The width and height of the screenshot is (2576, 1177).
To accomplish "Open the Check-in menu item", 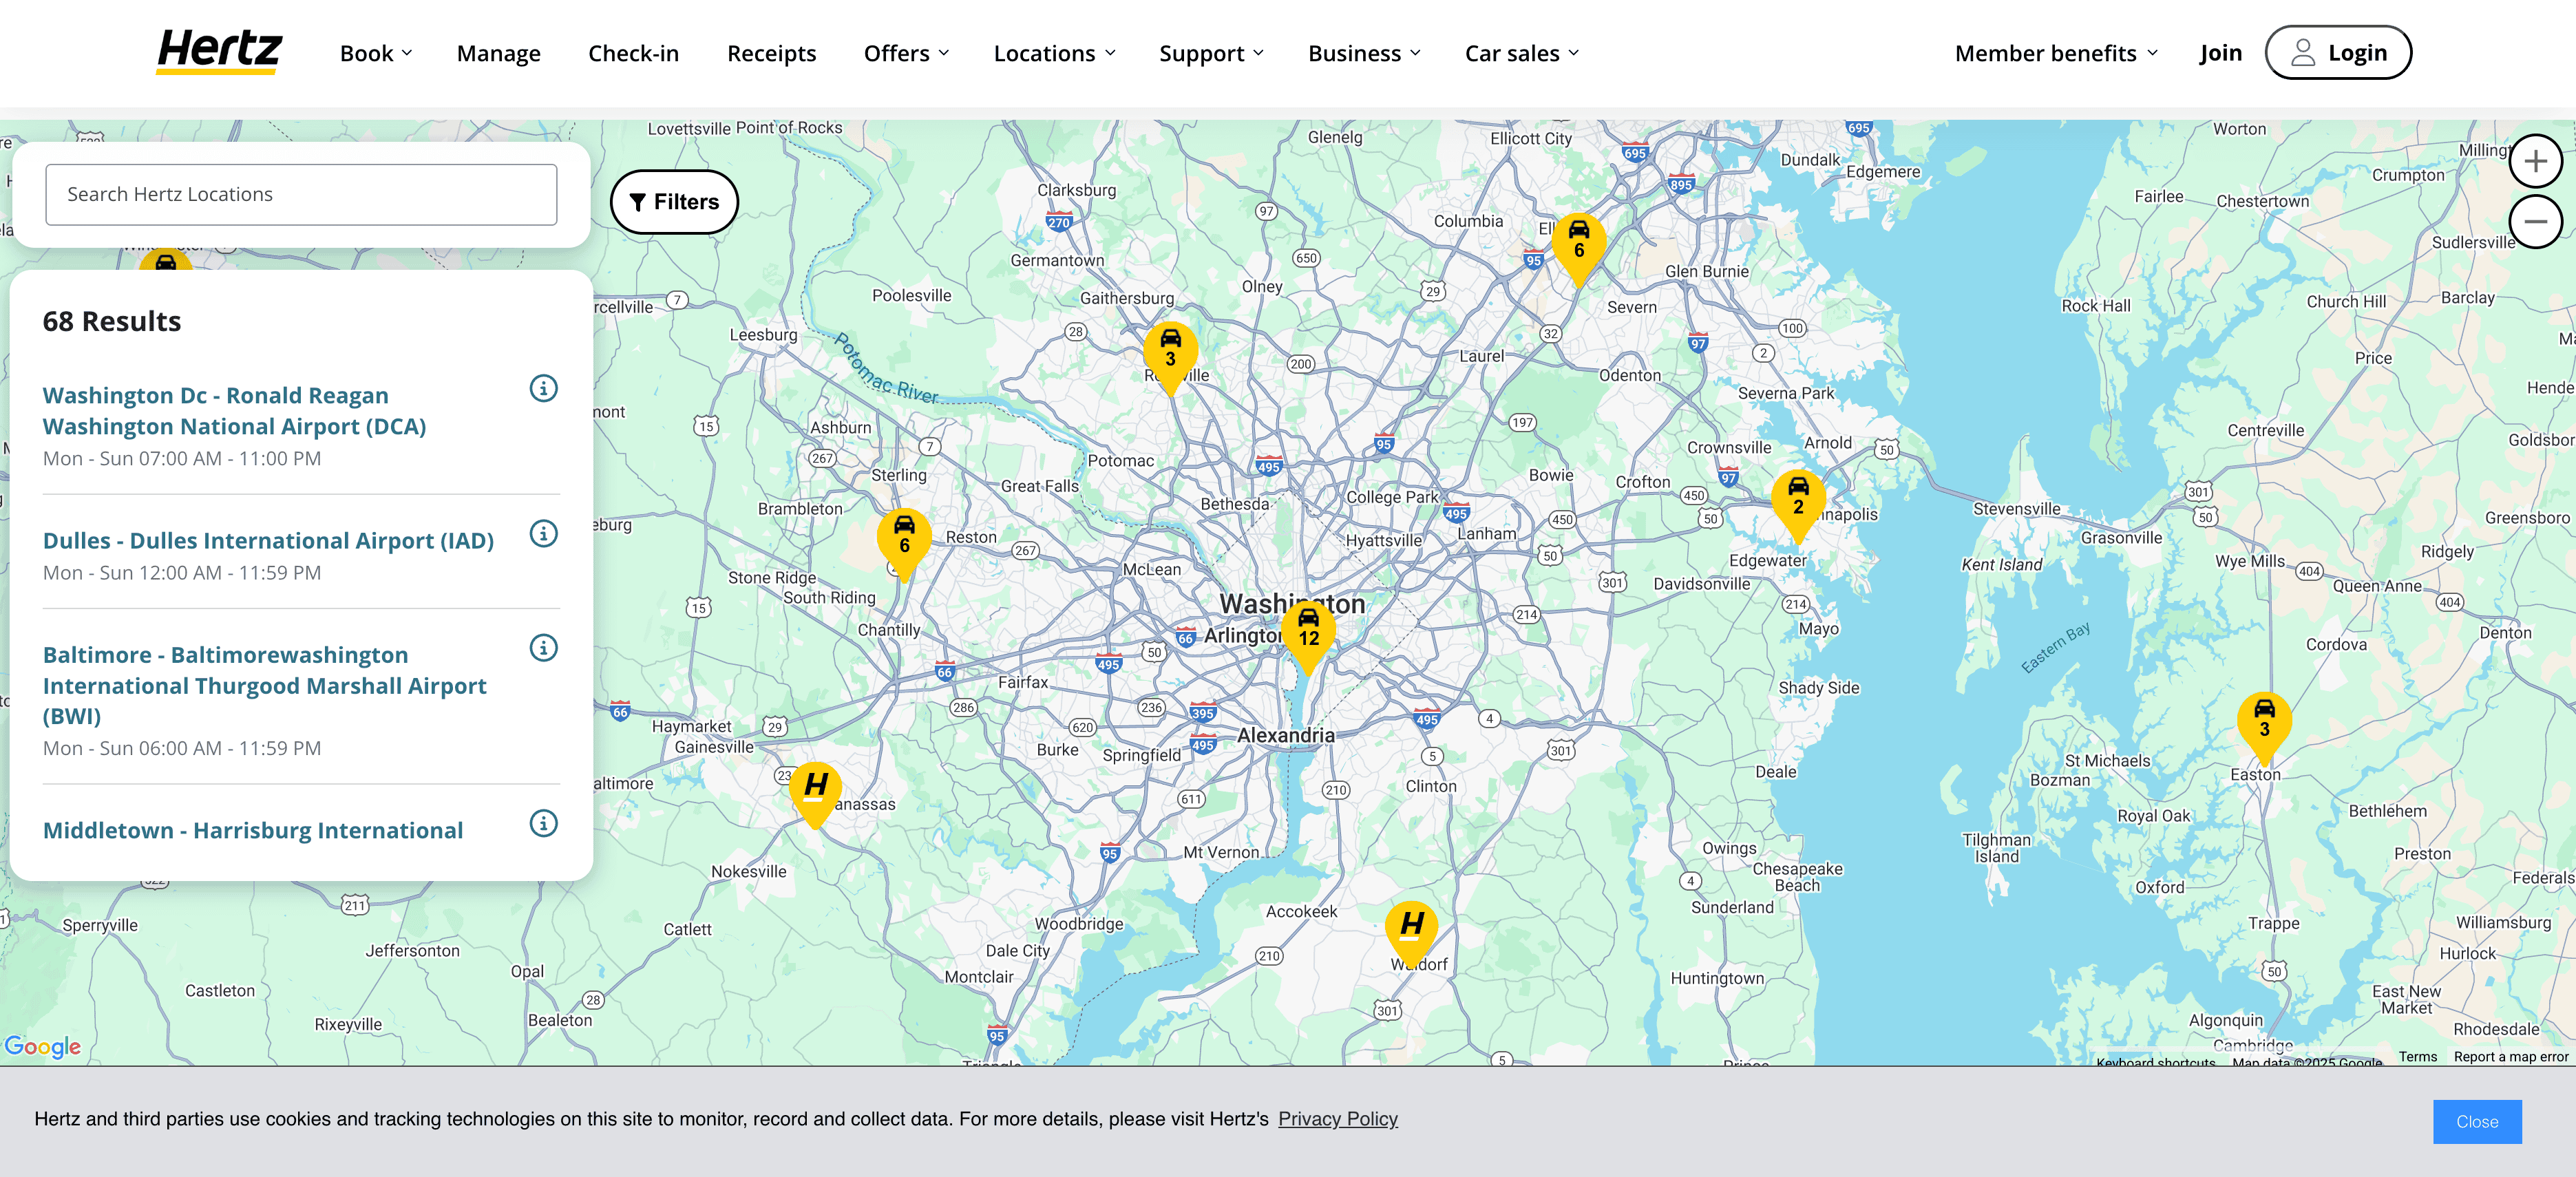I will coord(633,53).
